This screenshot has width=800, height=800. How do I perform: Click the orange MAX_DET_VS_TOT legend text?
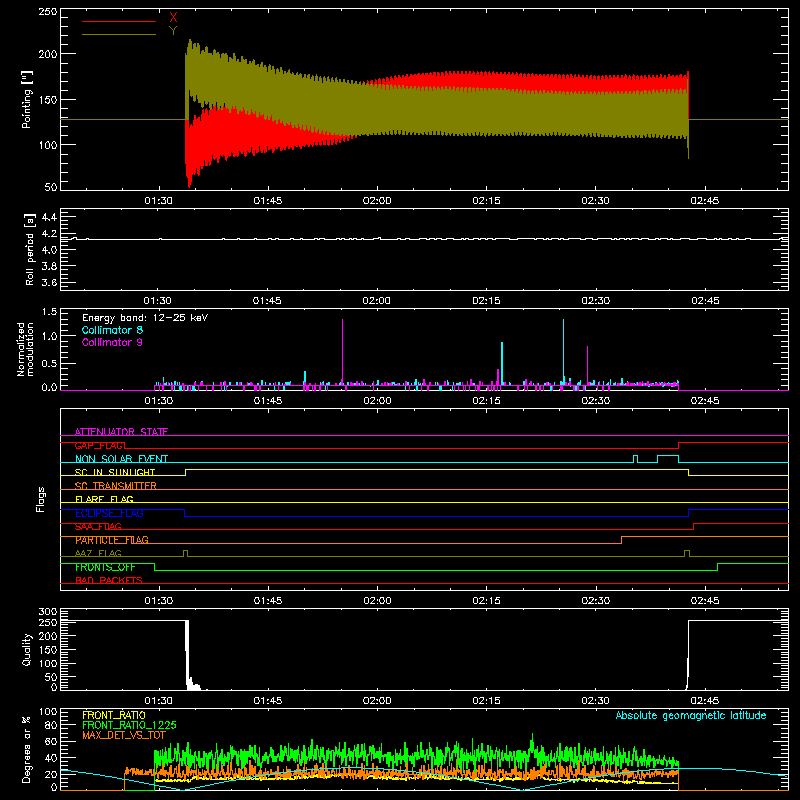click(x=124, y=735)
